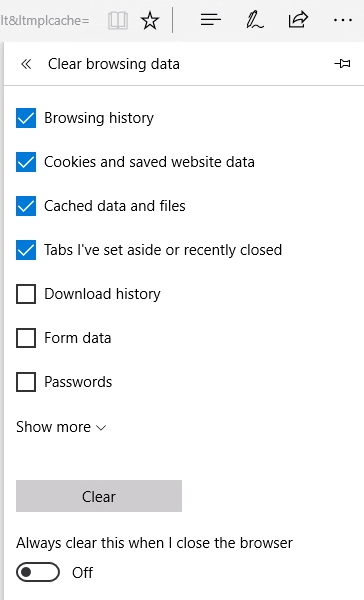
Task: Uncheck Cached data and files
Action: click(26, 206)
